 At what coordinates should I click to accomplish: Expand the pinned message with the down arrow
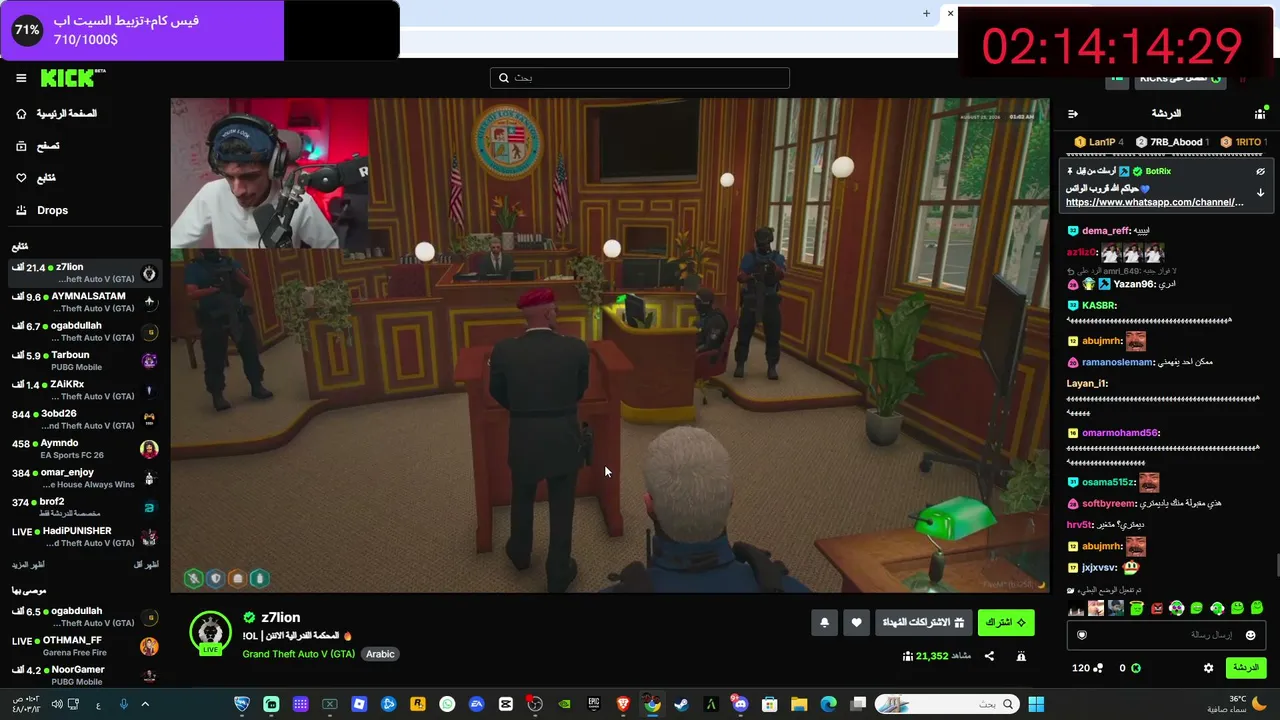pos(1260,192)
